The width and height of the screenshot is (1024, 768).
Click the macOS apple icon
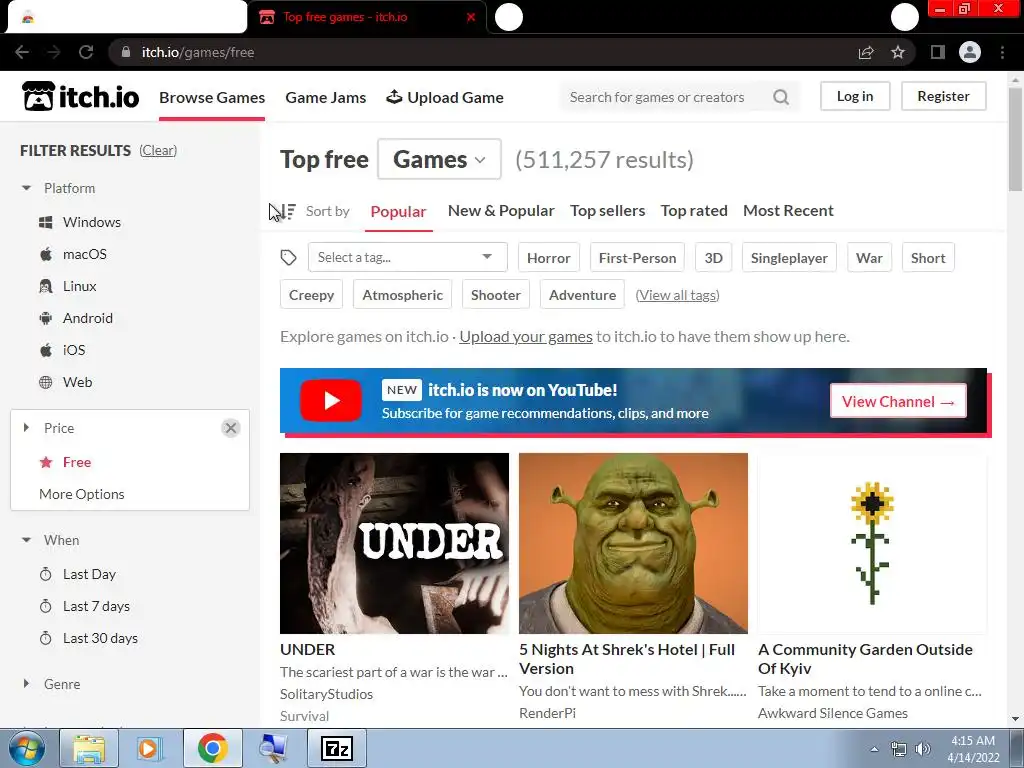pyautogui.click(x=46, y=254)
